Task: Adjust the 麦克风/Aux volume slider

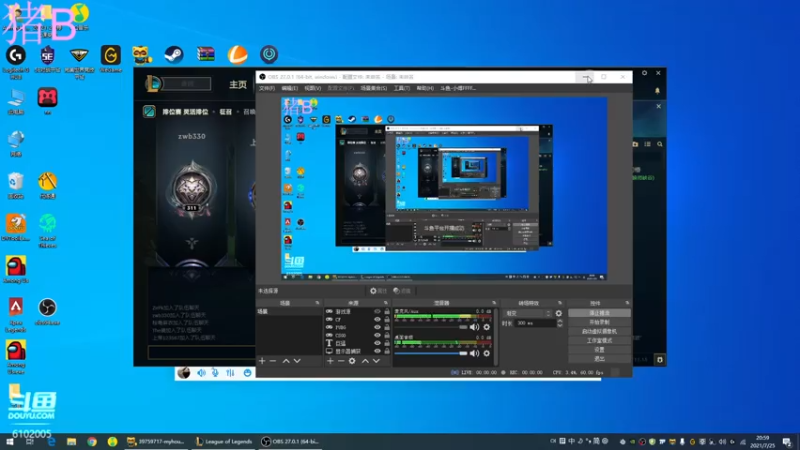Action: 431,327
